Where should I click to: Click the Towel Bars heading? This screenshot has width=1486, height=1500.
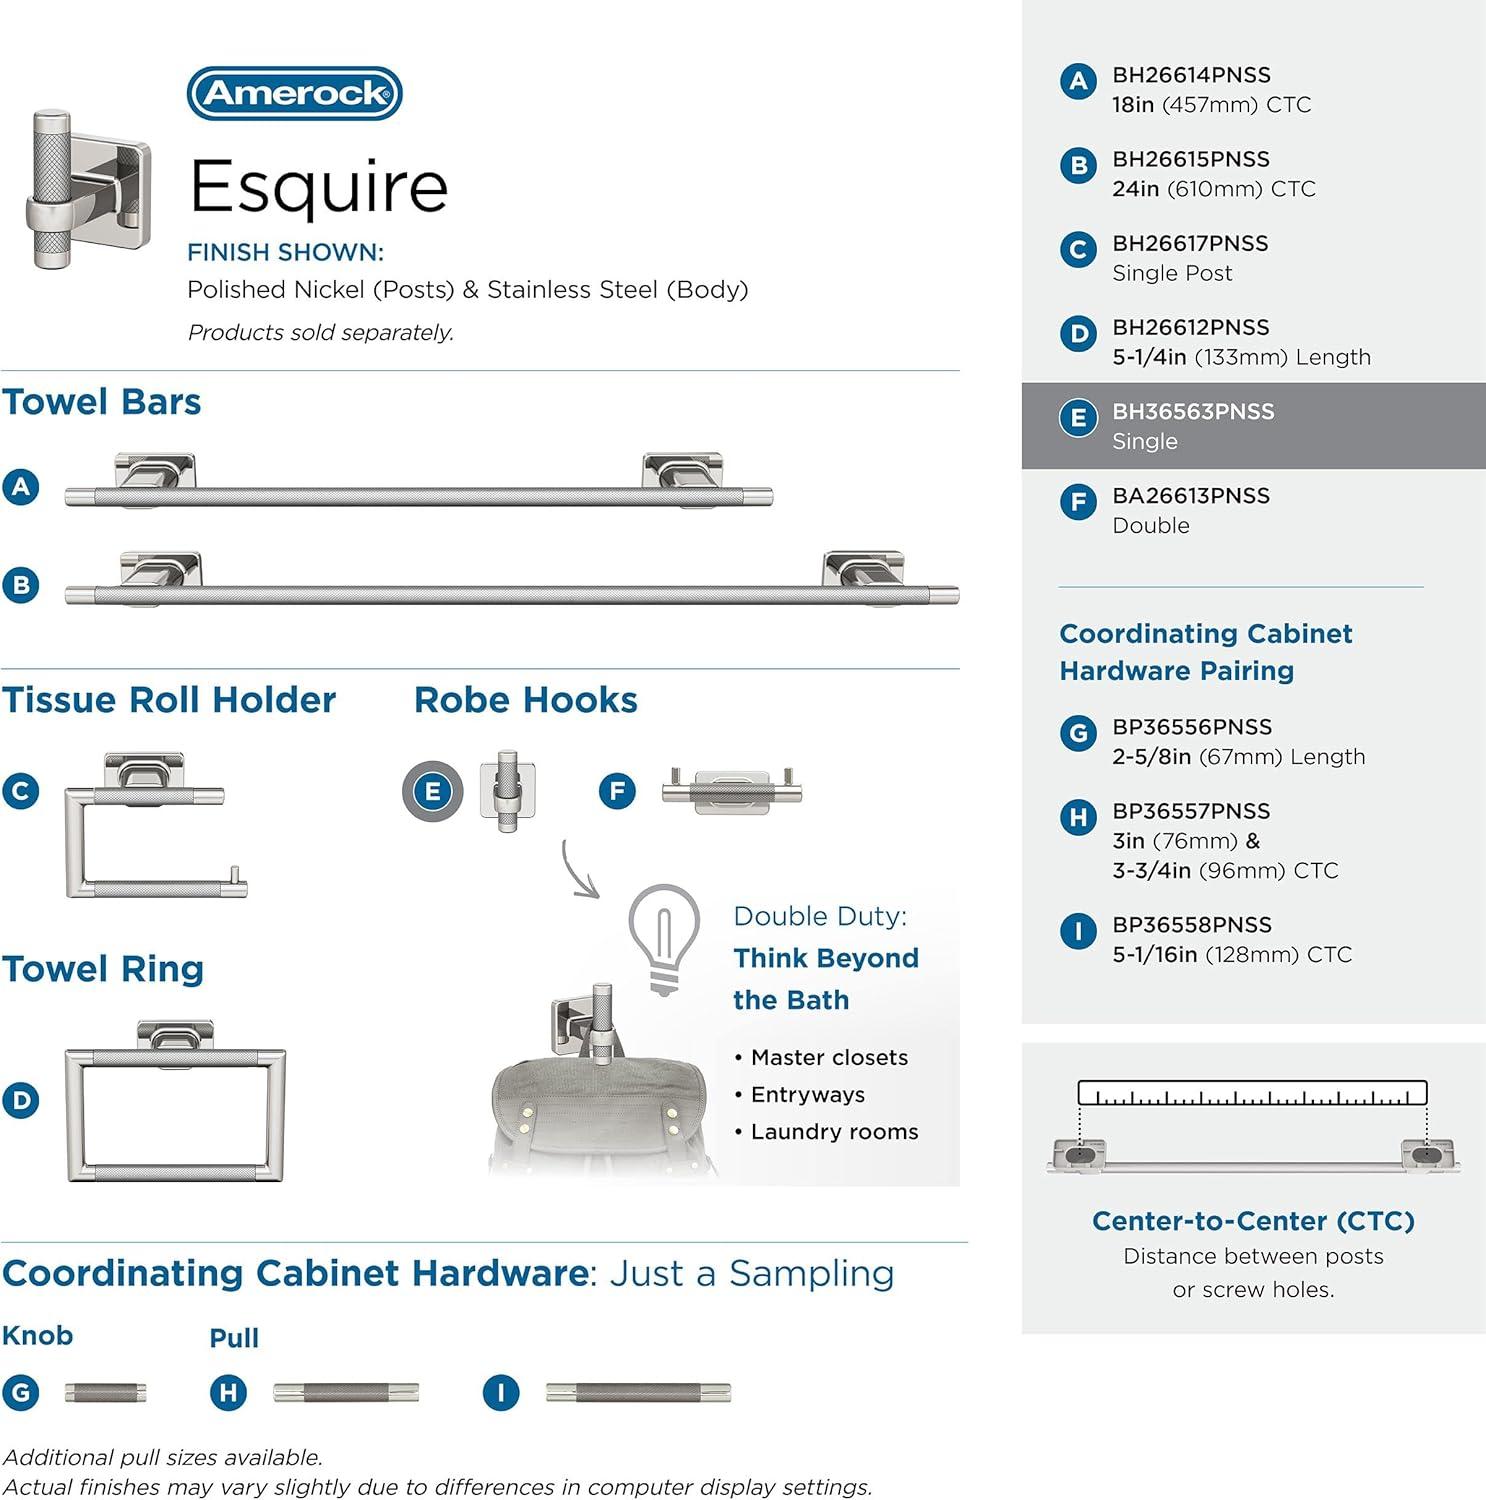coord(101,402)
